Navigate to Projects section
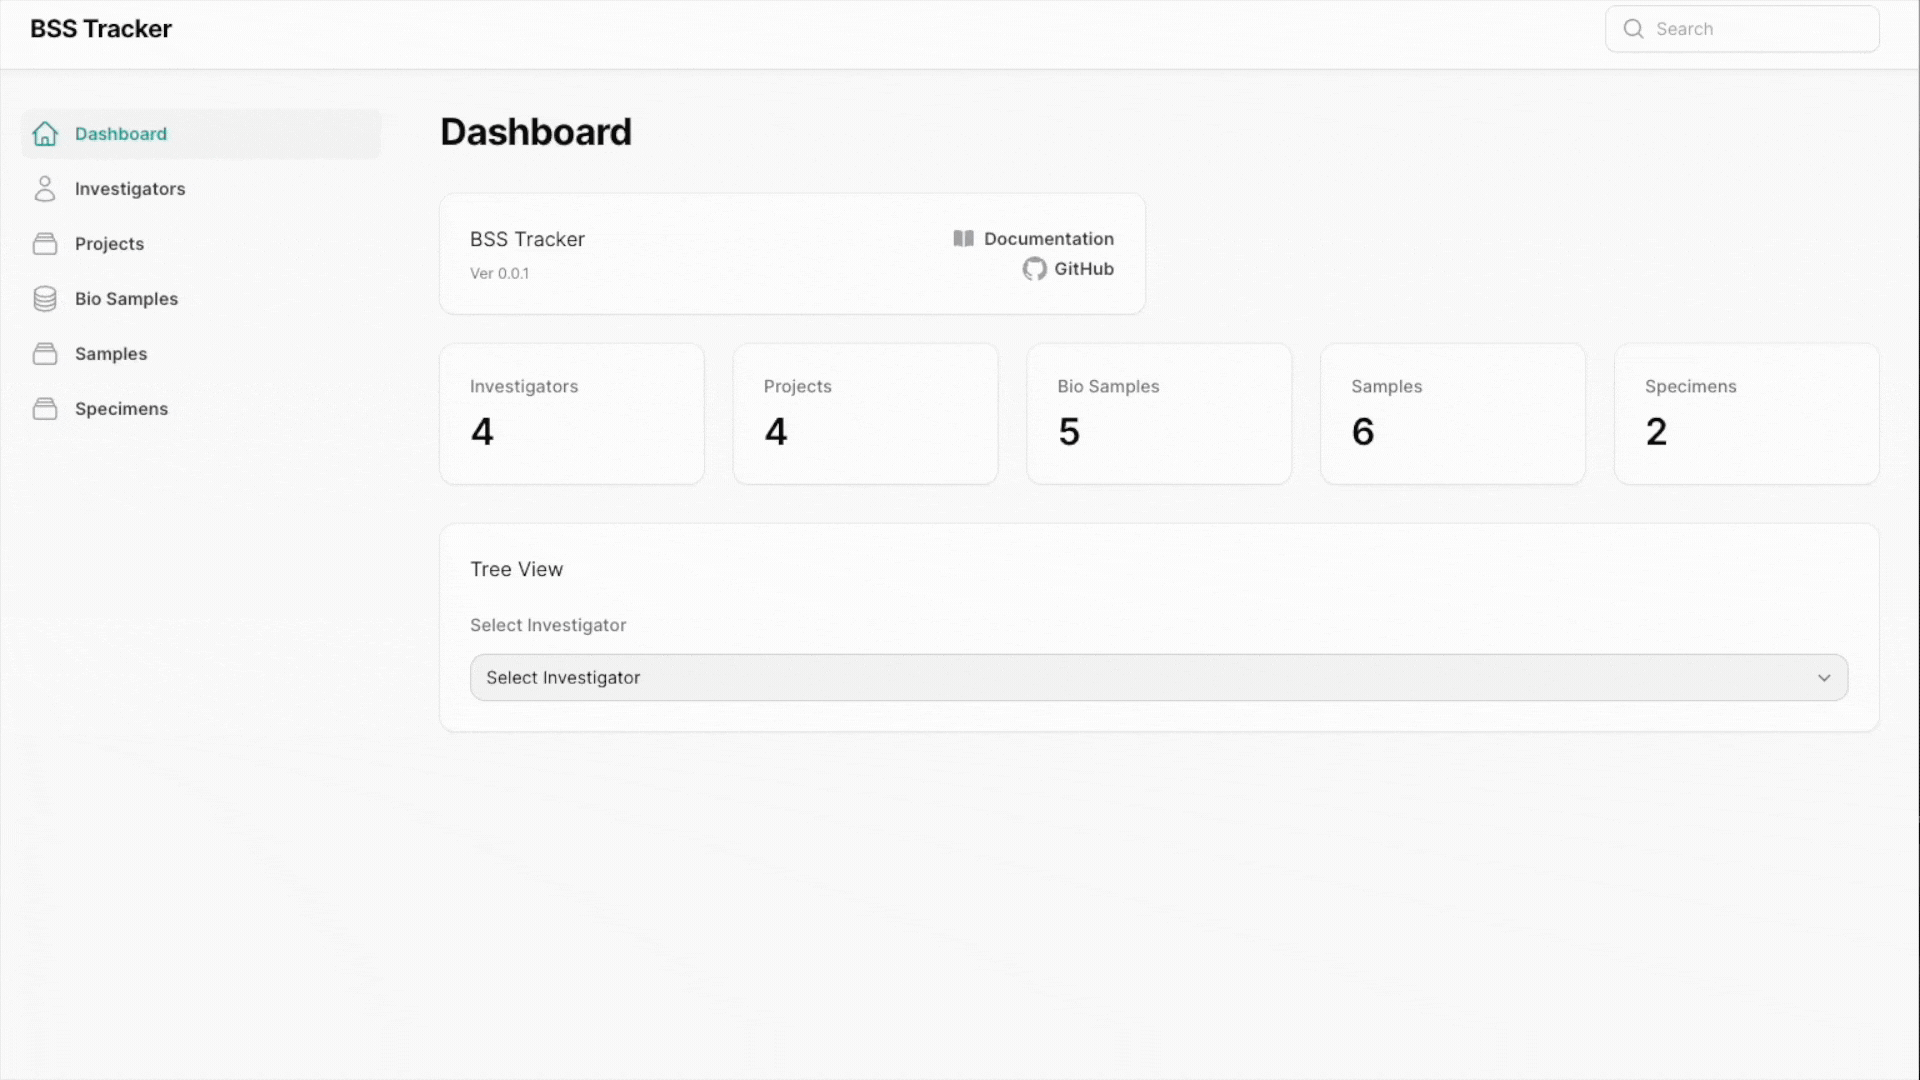Screen dimensions: 1920x1080 click(109, 243)
